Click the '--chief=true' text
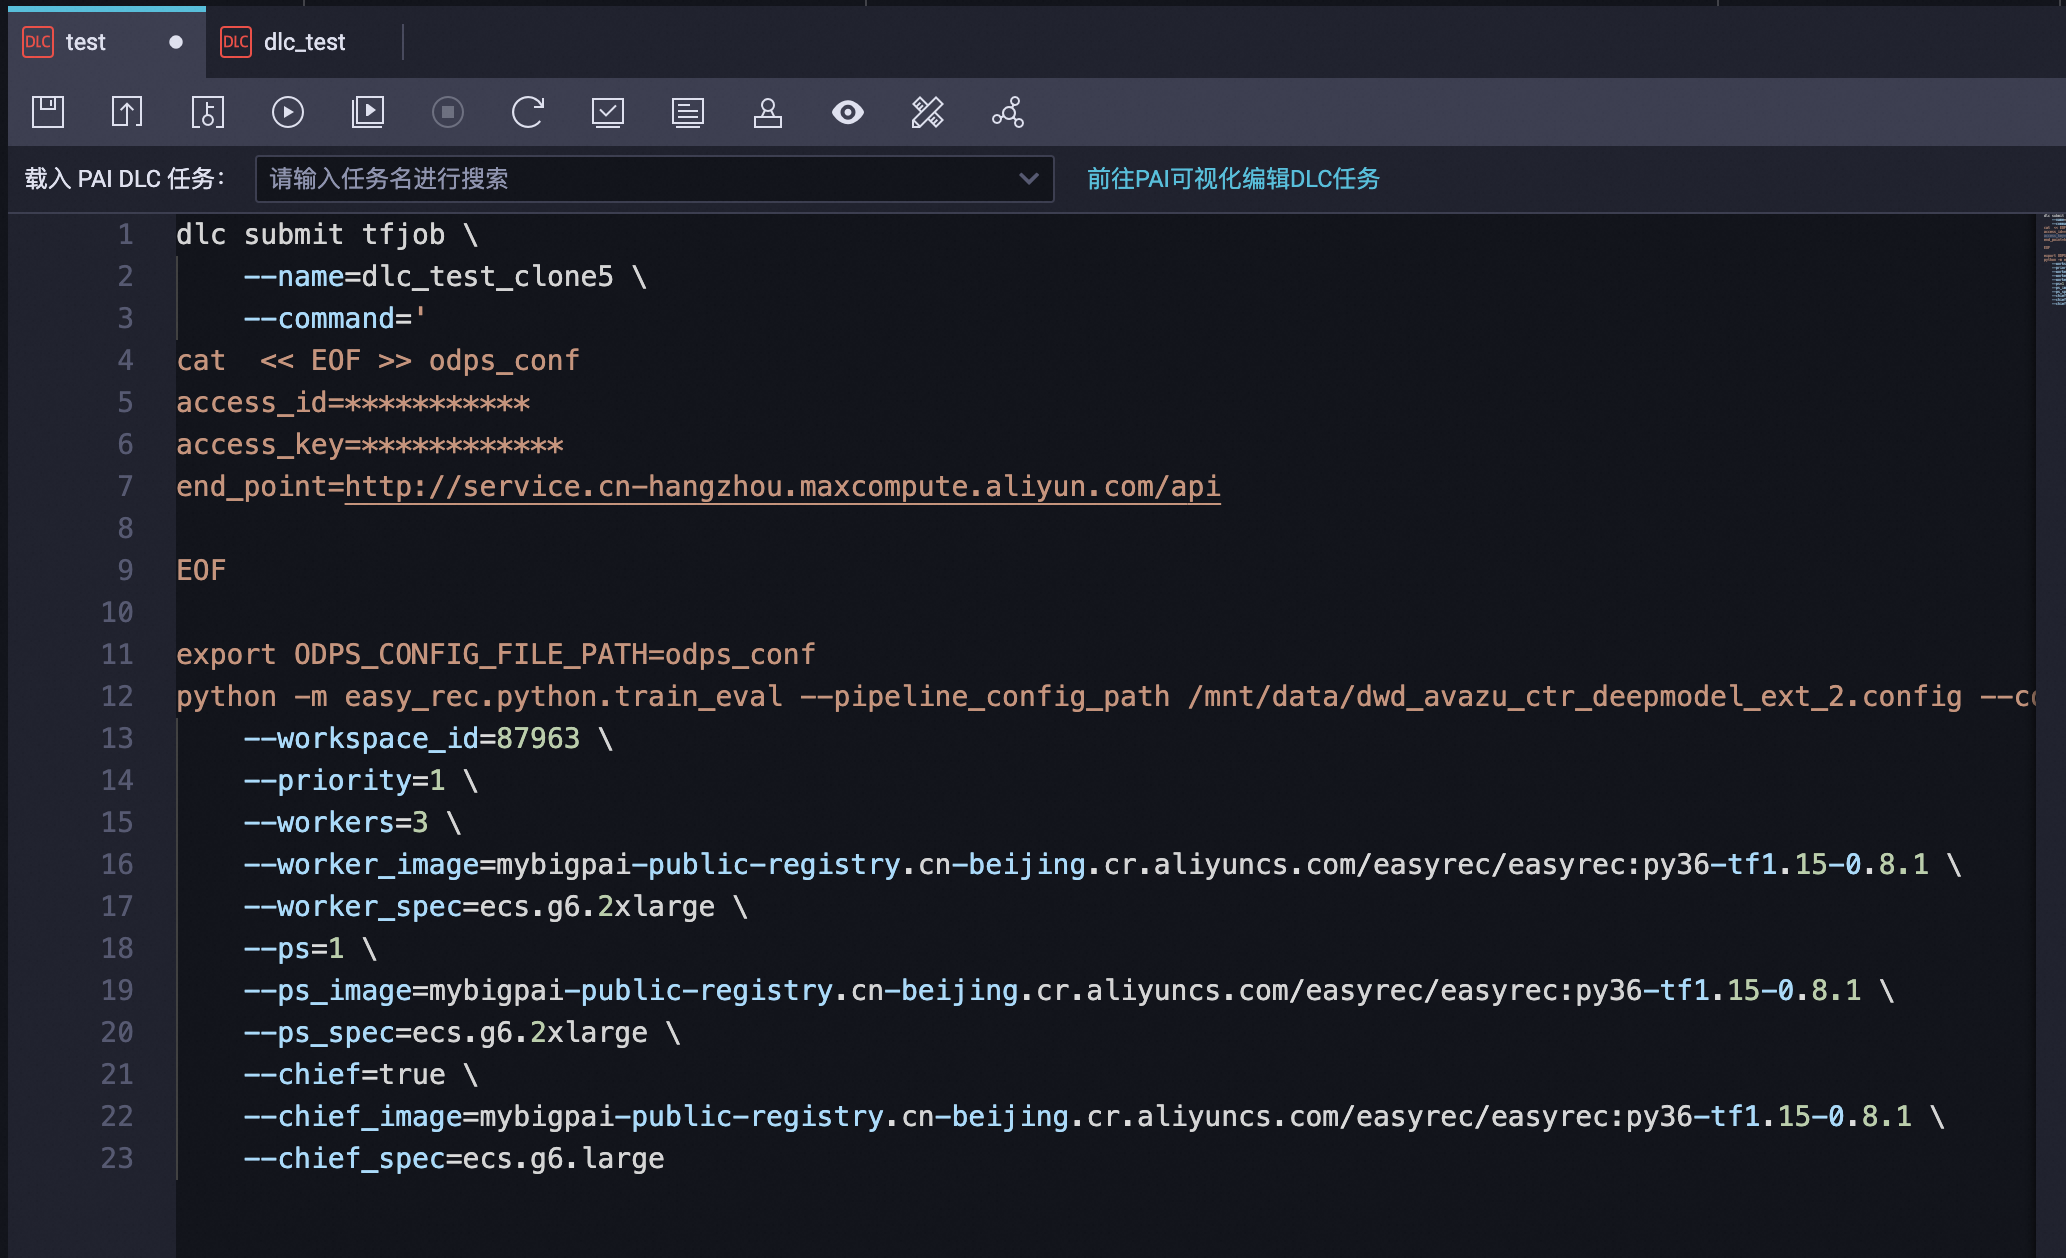Image resolution: width=2066 pixels, height=1258 pixels. 344,1074
